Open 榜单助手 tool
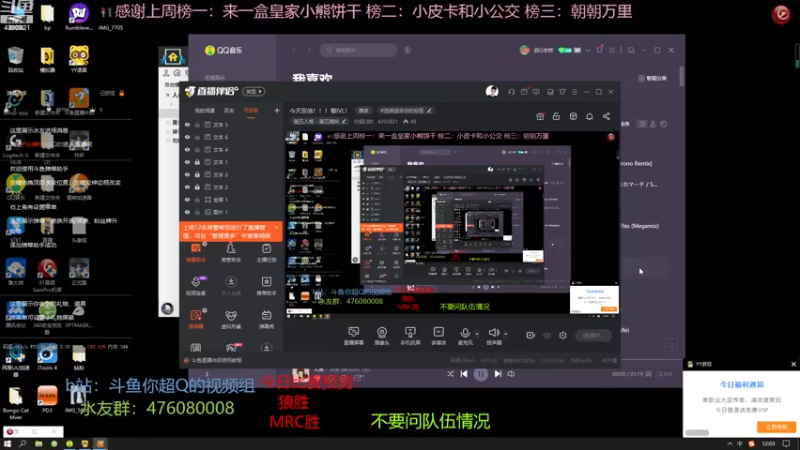Screen dimensions: 800x450 tap(266, 286)
